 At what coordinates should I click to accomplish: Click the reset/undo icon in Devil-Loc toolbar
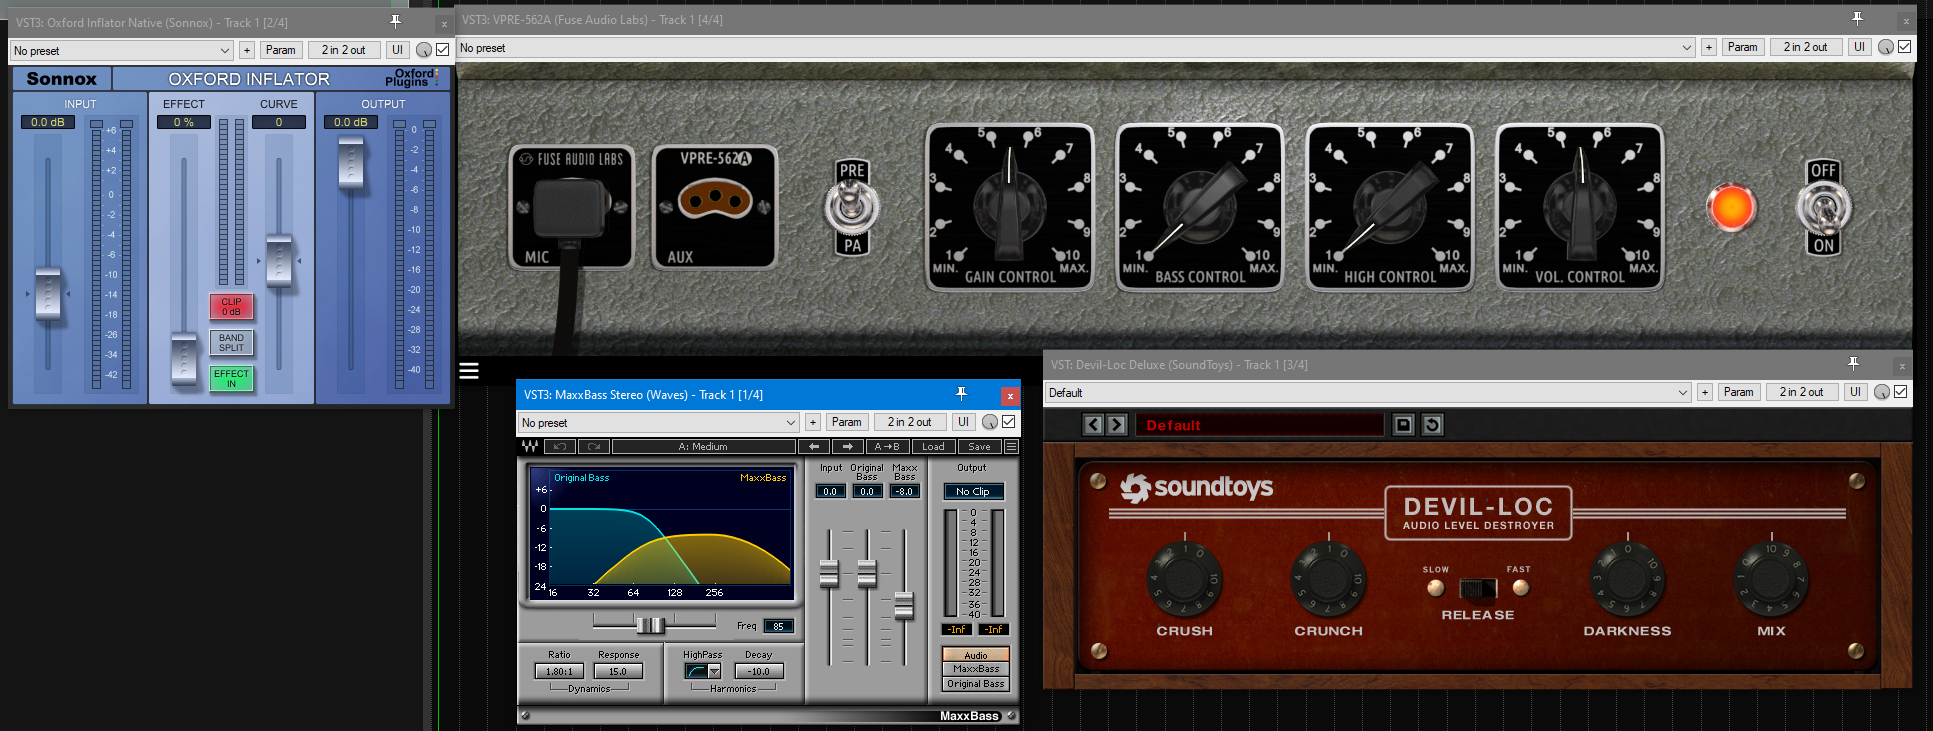(1432, 425)
